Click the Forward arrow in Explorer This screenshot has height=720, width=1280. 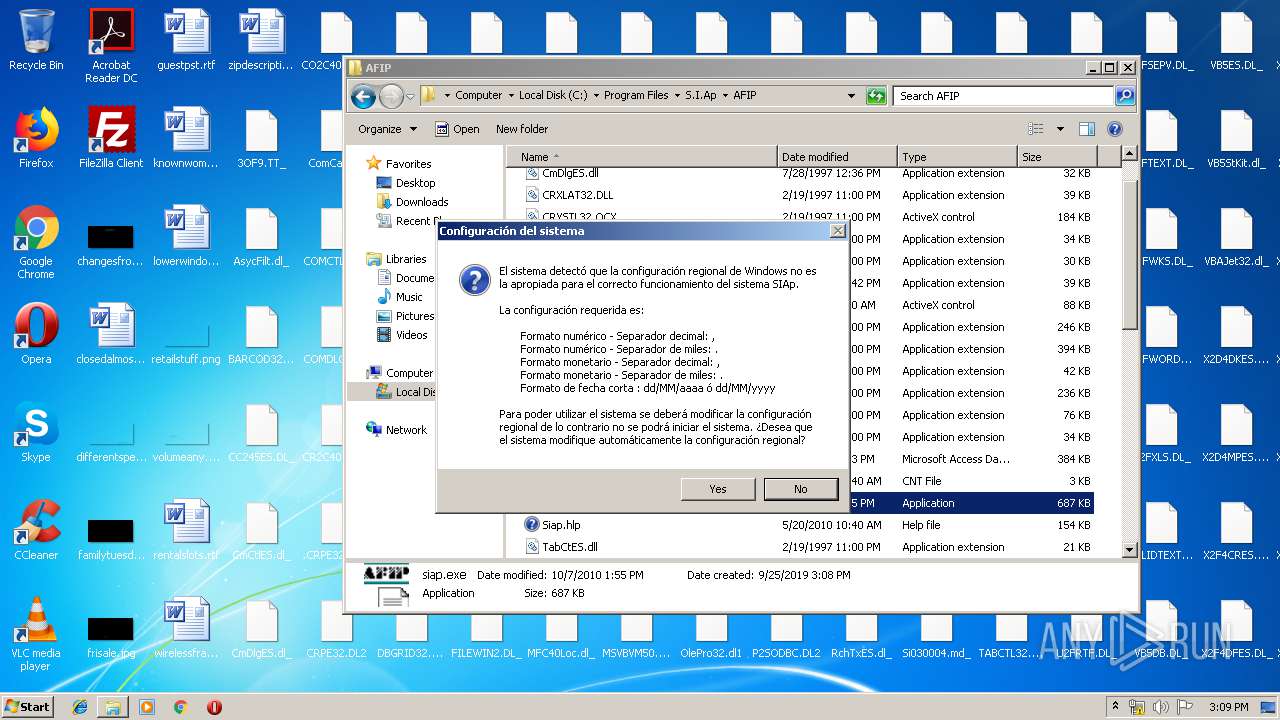point(391,96)
